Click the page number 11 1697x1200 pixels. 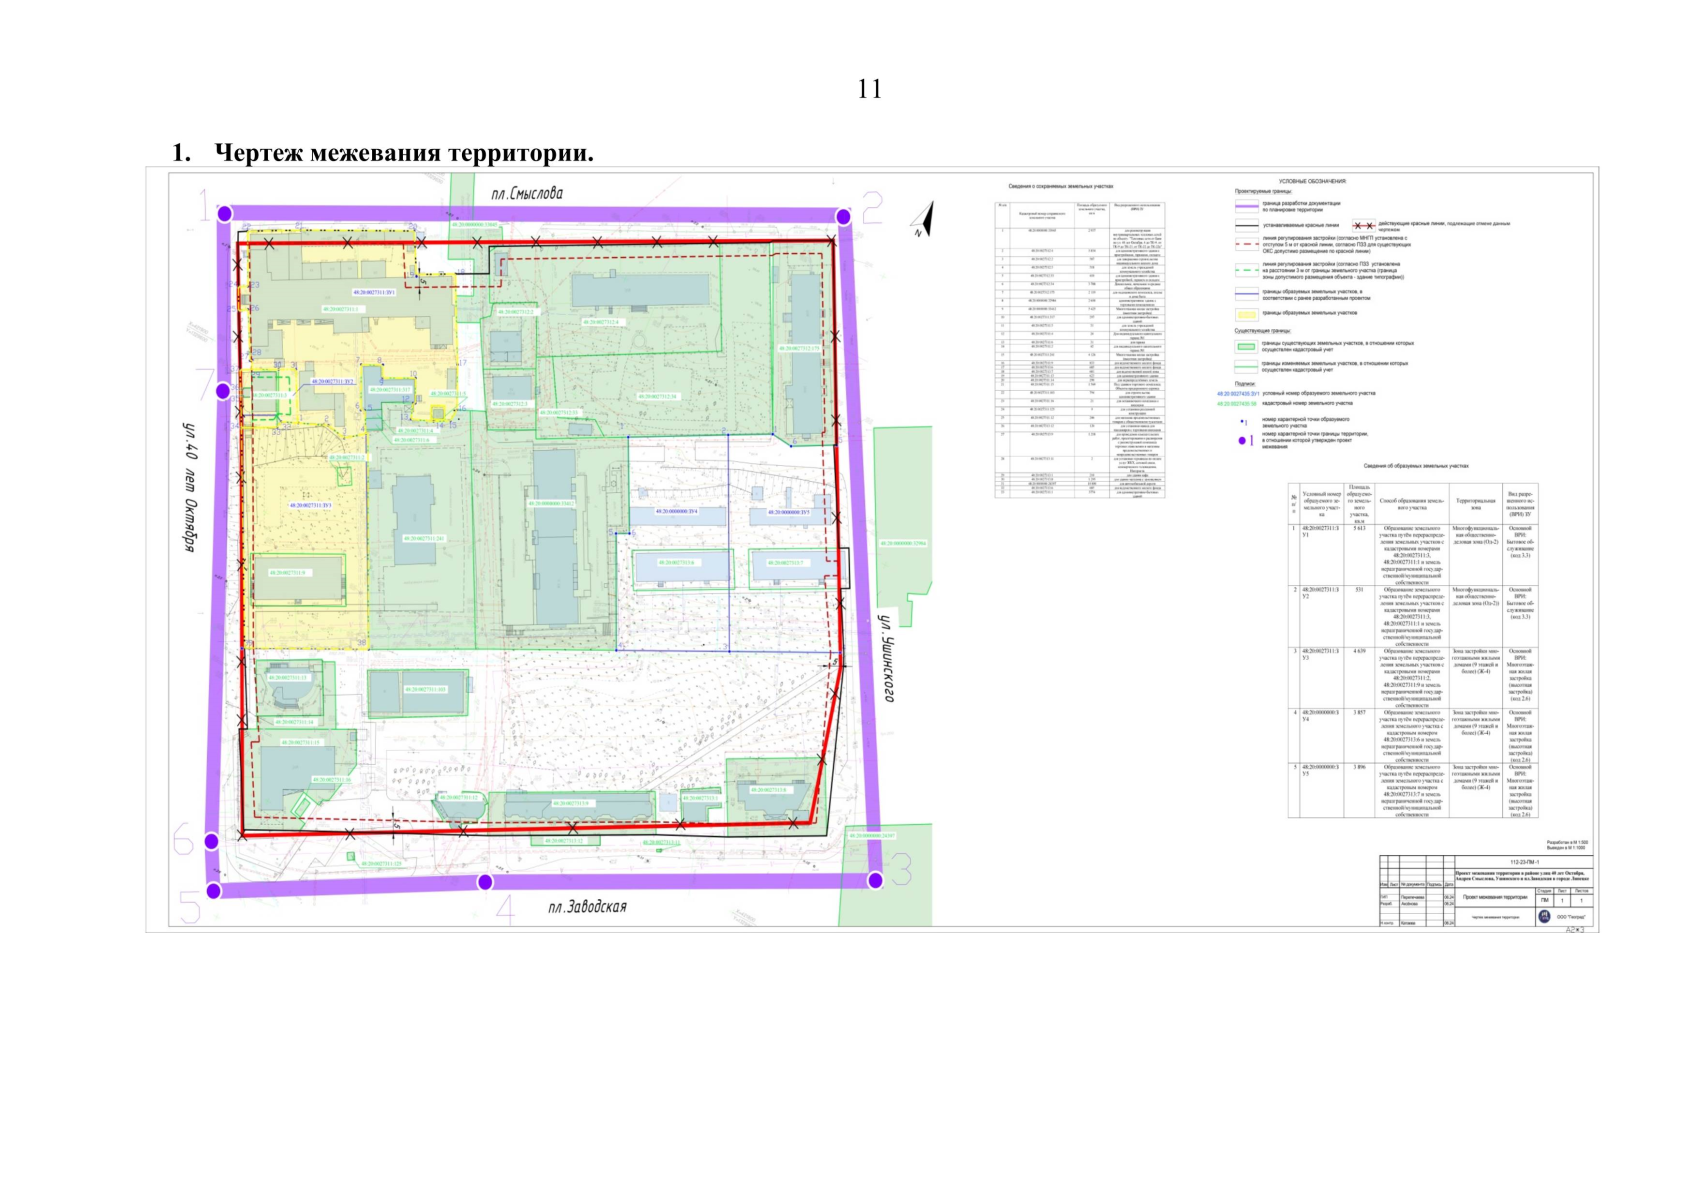pyautogui.click(x=869, y=89)
